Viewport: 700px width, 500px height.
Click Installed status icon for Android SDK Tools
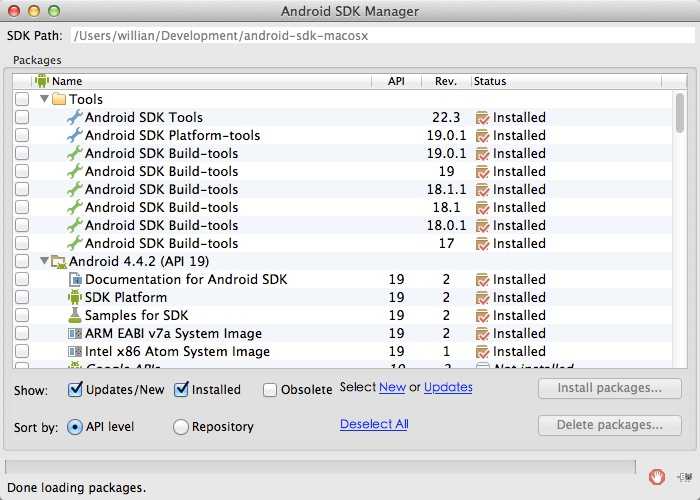pyautogui.click(x=483, y=117)
